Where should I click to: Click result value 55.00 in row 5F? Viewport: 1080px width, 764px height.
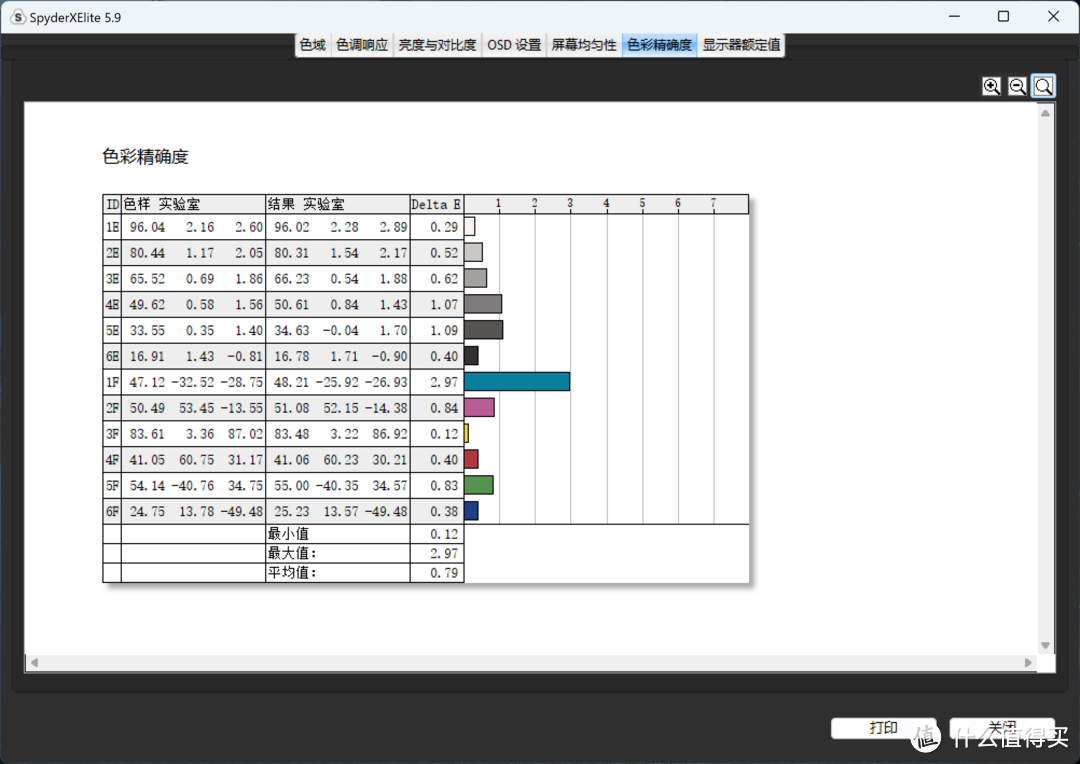tap(291, 486)
